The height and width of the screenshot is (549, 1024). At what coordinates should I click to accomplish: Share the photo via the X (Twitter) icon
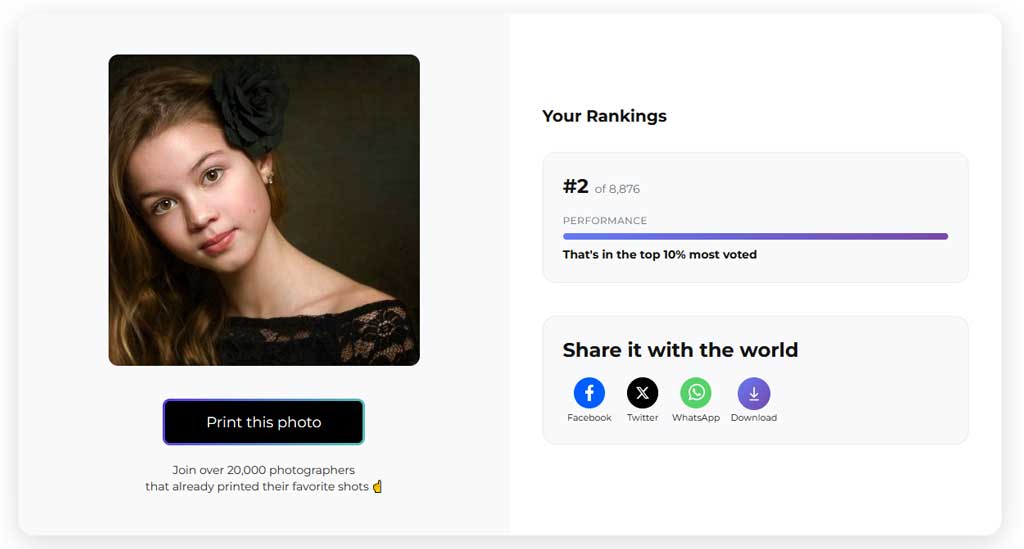click(642, 393)
